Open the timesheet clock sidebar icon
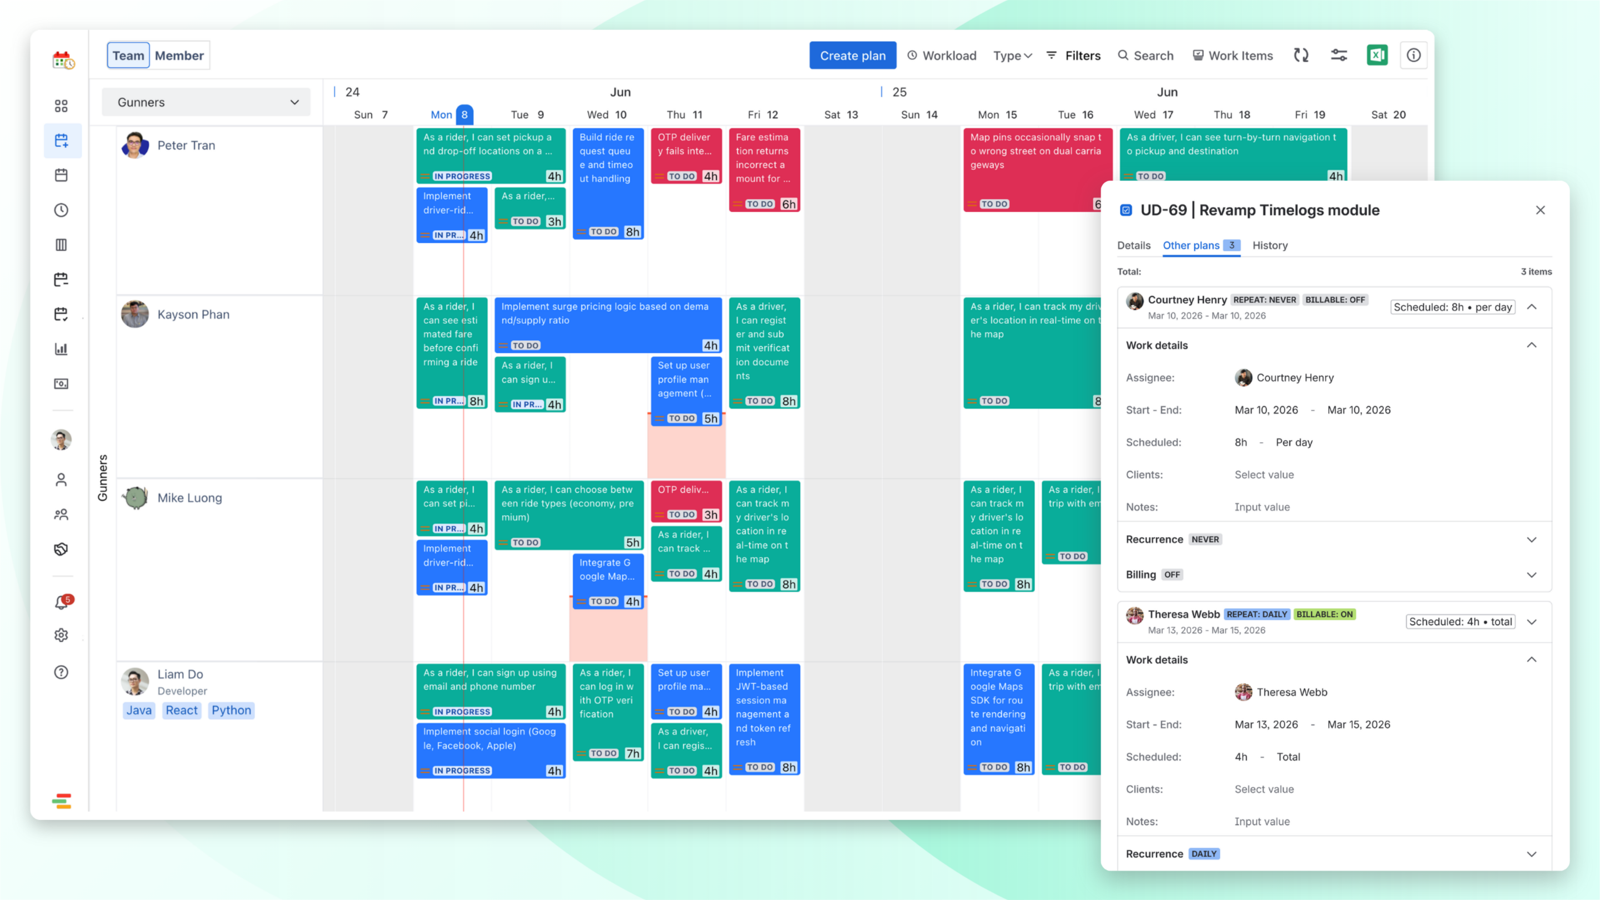 point(61,210)
